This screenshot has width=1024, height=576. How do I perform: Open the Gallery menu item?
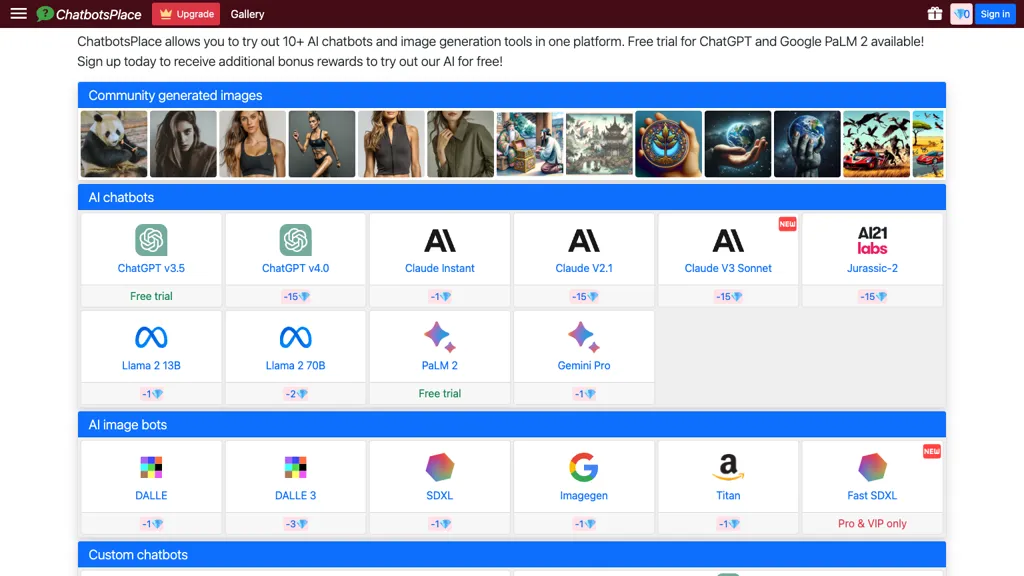248,14
